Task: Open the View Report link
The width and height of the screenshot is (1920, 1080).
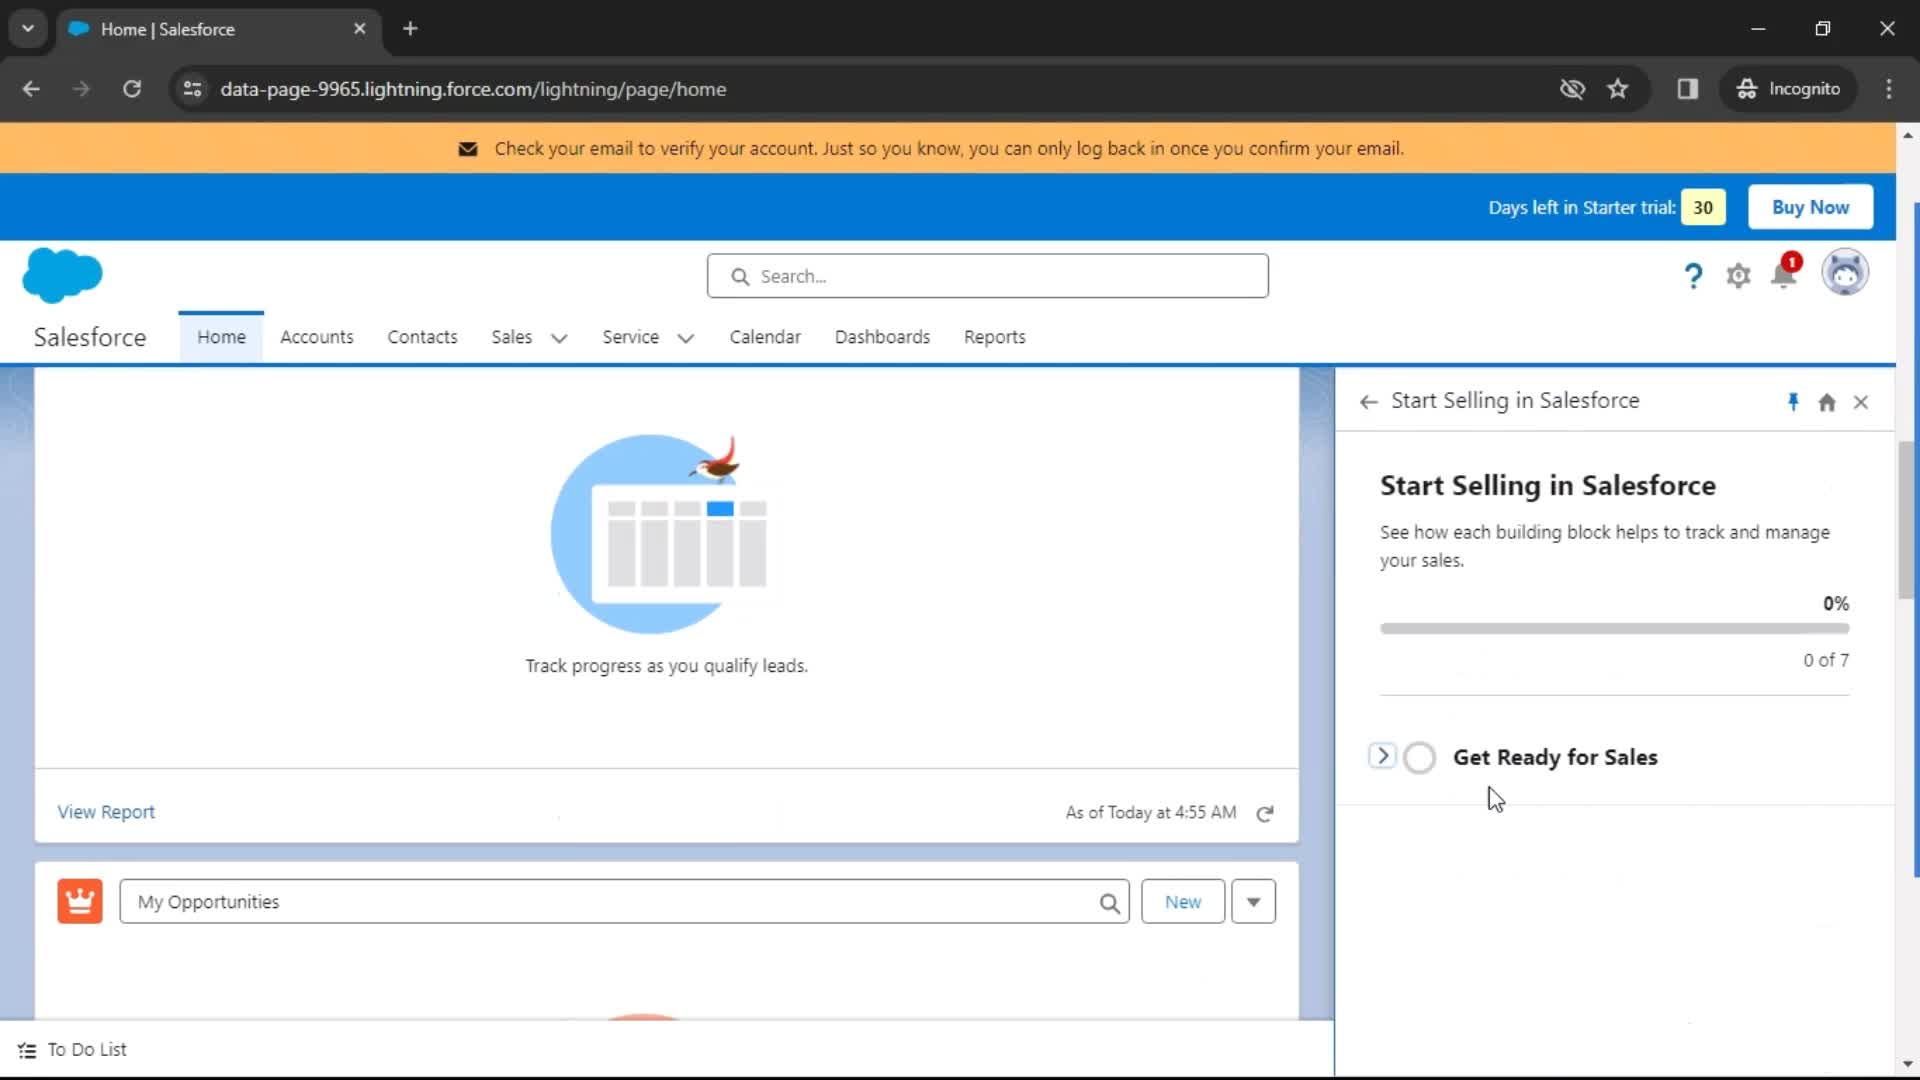Action: pyautogui.click(x=106, y=812)
